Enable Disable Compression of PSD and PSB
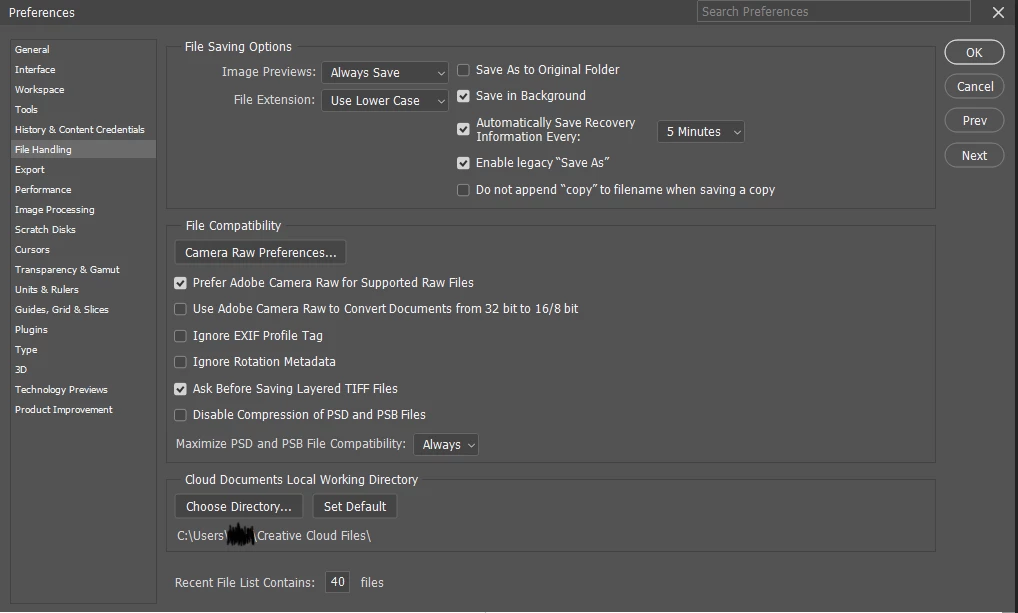The height and width of the screenshot is (613, 1018). [x=180, y=415]
